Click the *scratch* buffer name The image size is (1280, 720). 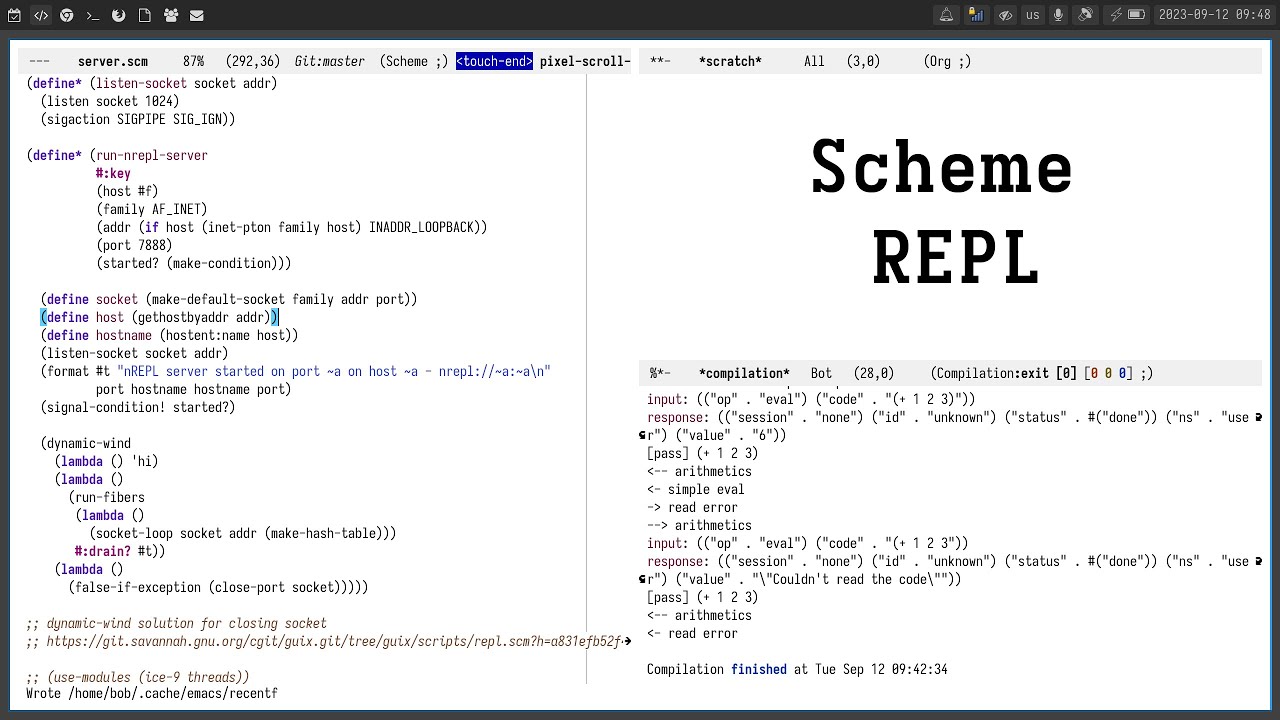tap(730, 62)
